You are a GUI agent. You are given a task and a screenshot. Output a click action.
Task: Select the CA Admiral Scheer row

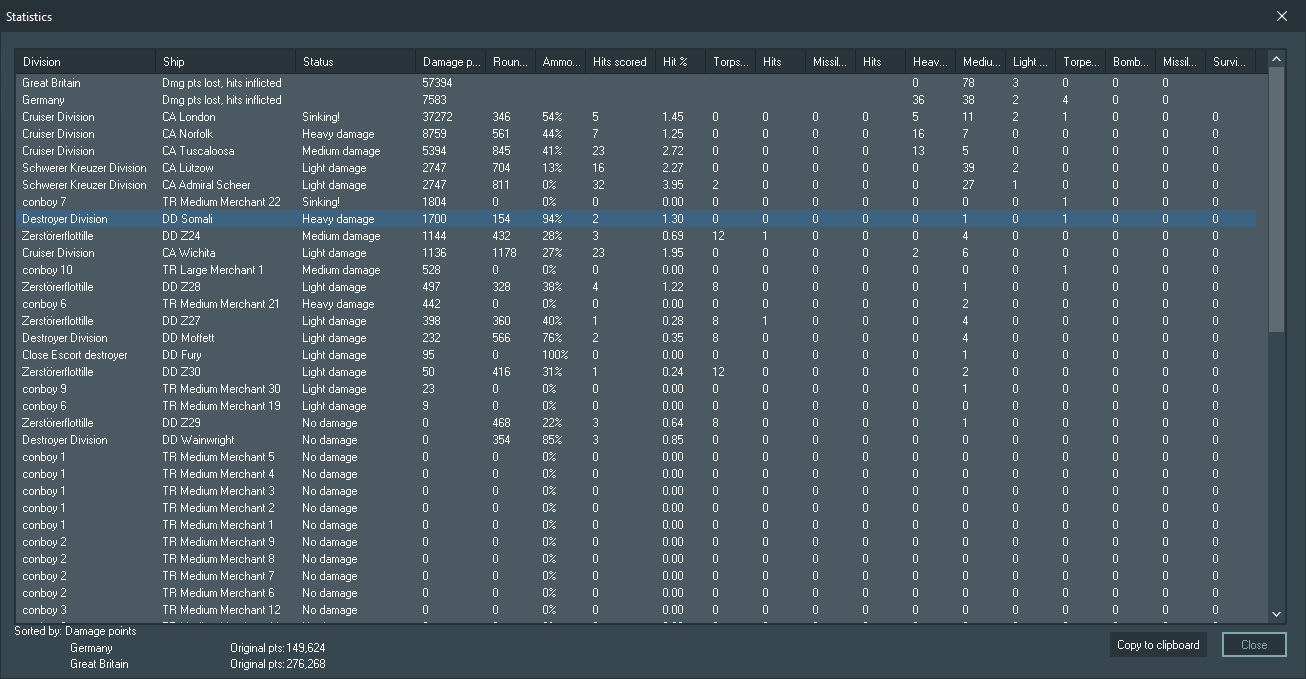tap(636, 185)
